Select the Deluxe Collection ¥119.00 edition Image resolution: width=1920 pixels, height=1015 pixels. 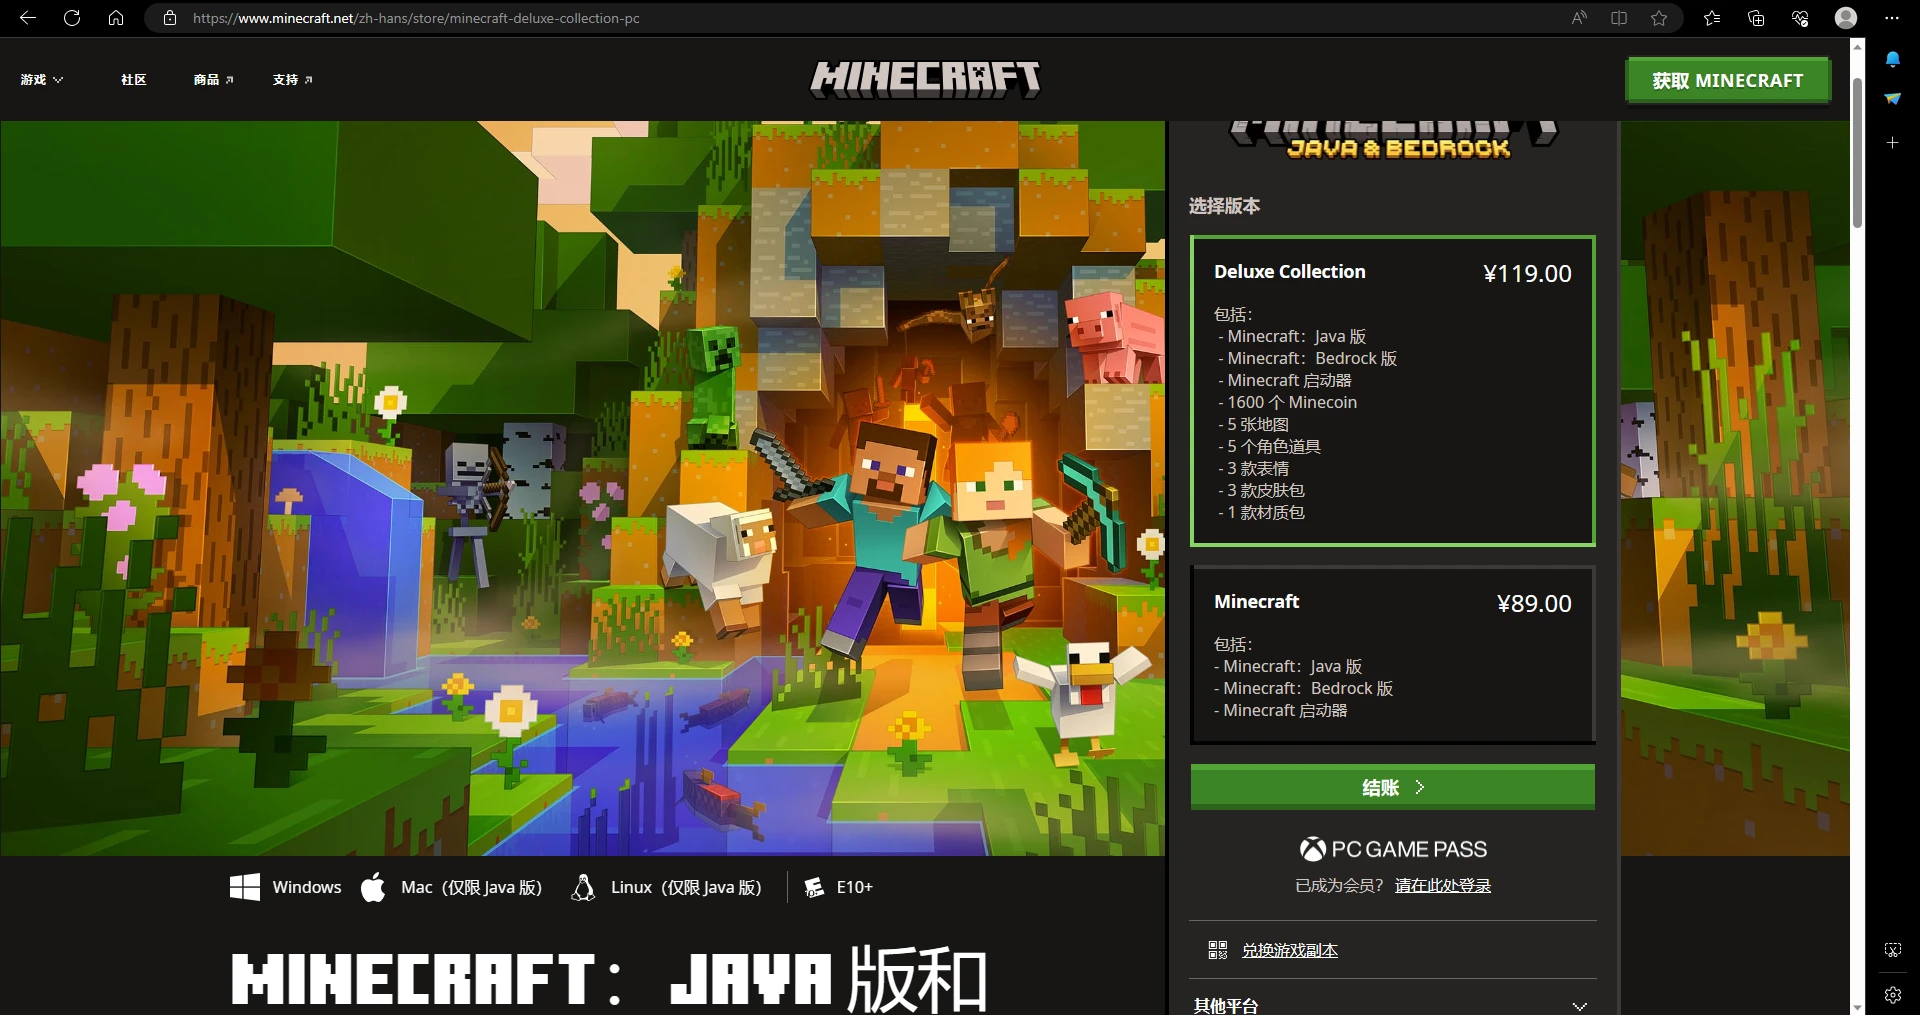pos(1392,390)
